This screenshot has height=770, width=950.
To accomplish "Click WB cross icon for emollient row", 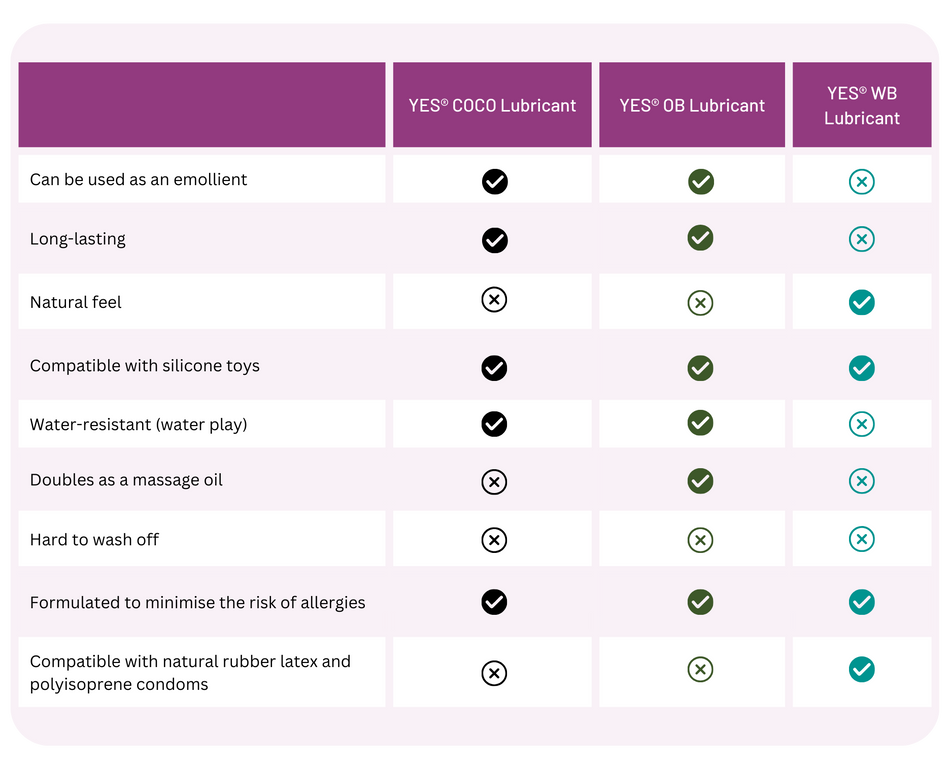I will (x=861, y=181).
